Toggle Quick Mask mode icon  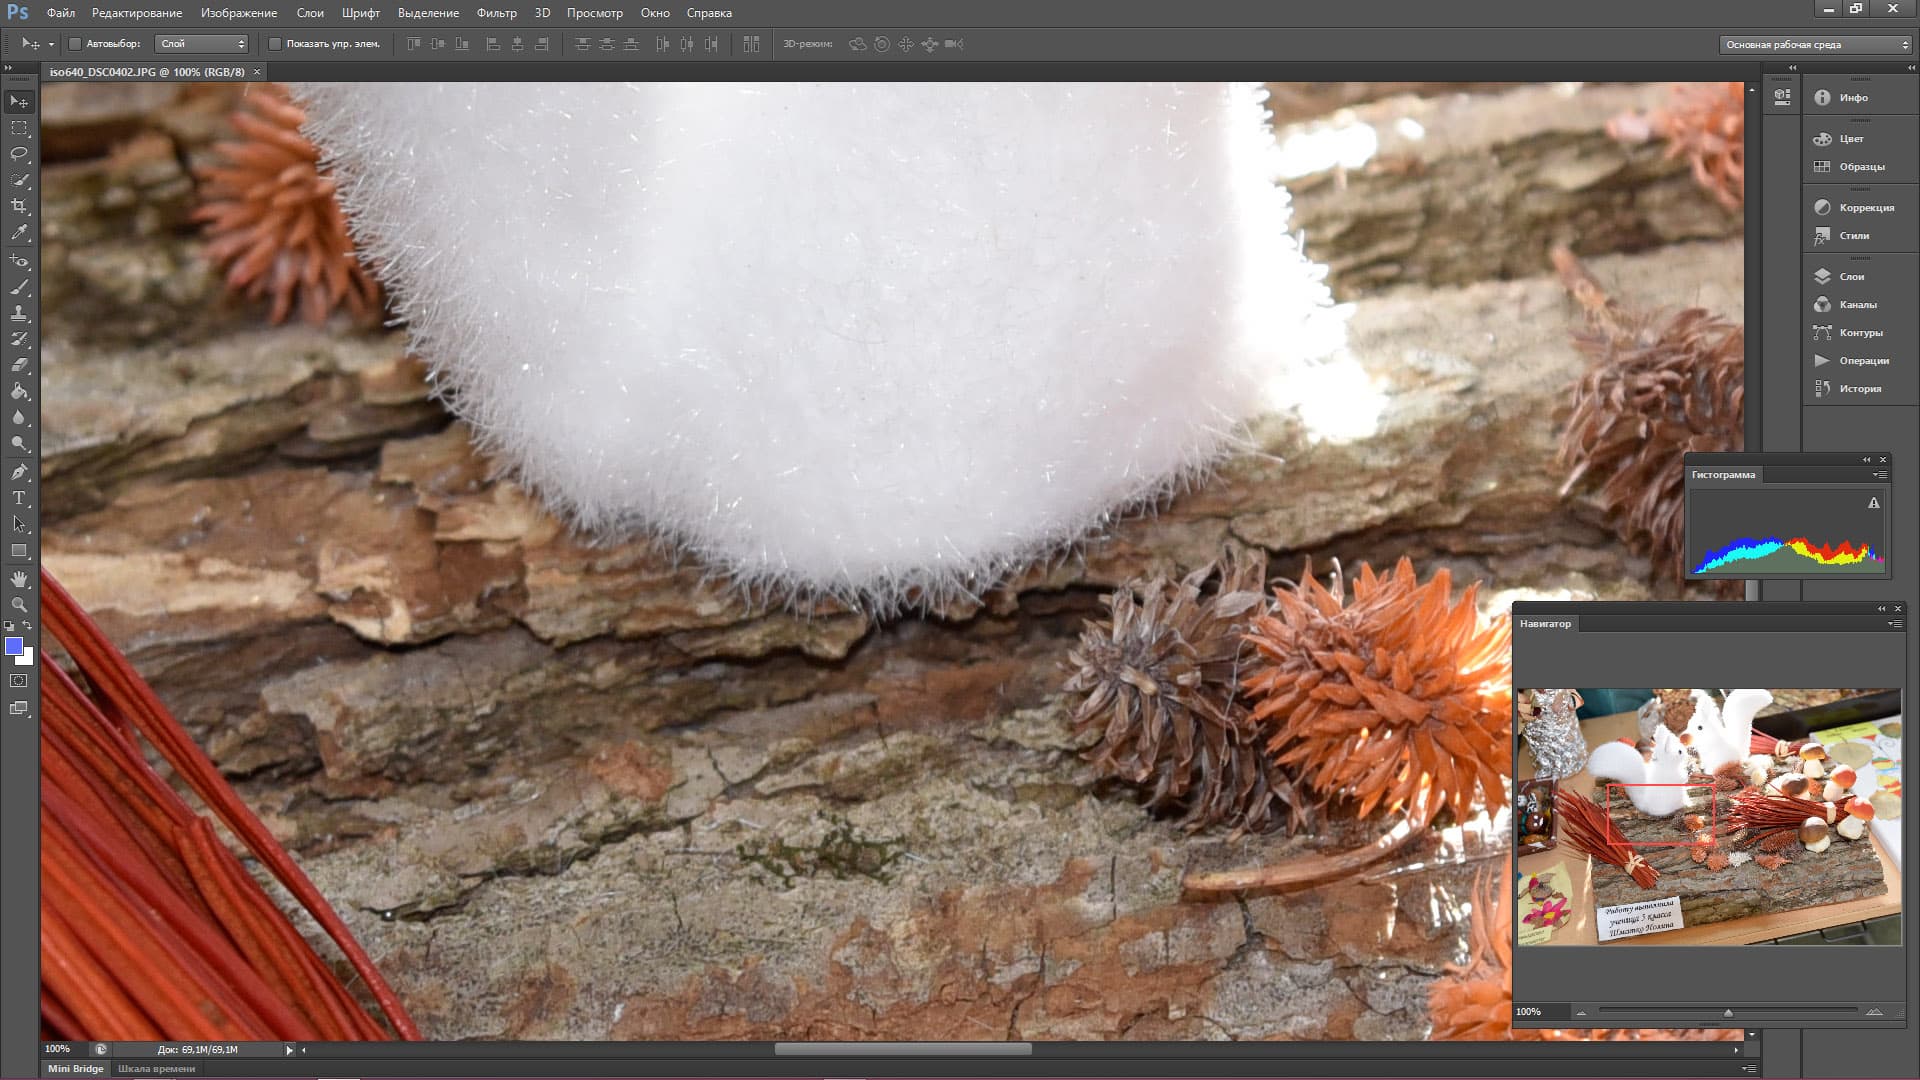(19, 681)
